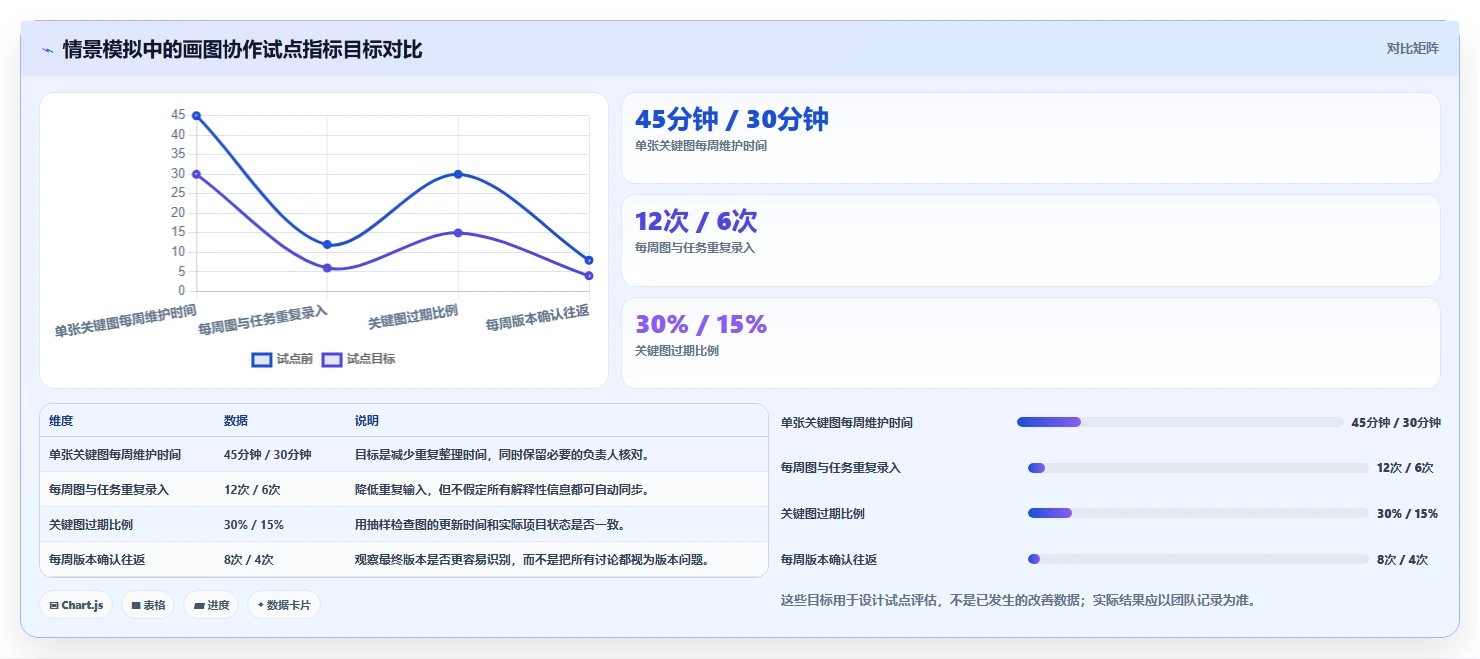The width and height of the screenshot is (1480, 659).
Task: Click the 试点前 data point at value 12
Action: (327, 244)
